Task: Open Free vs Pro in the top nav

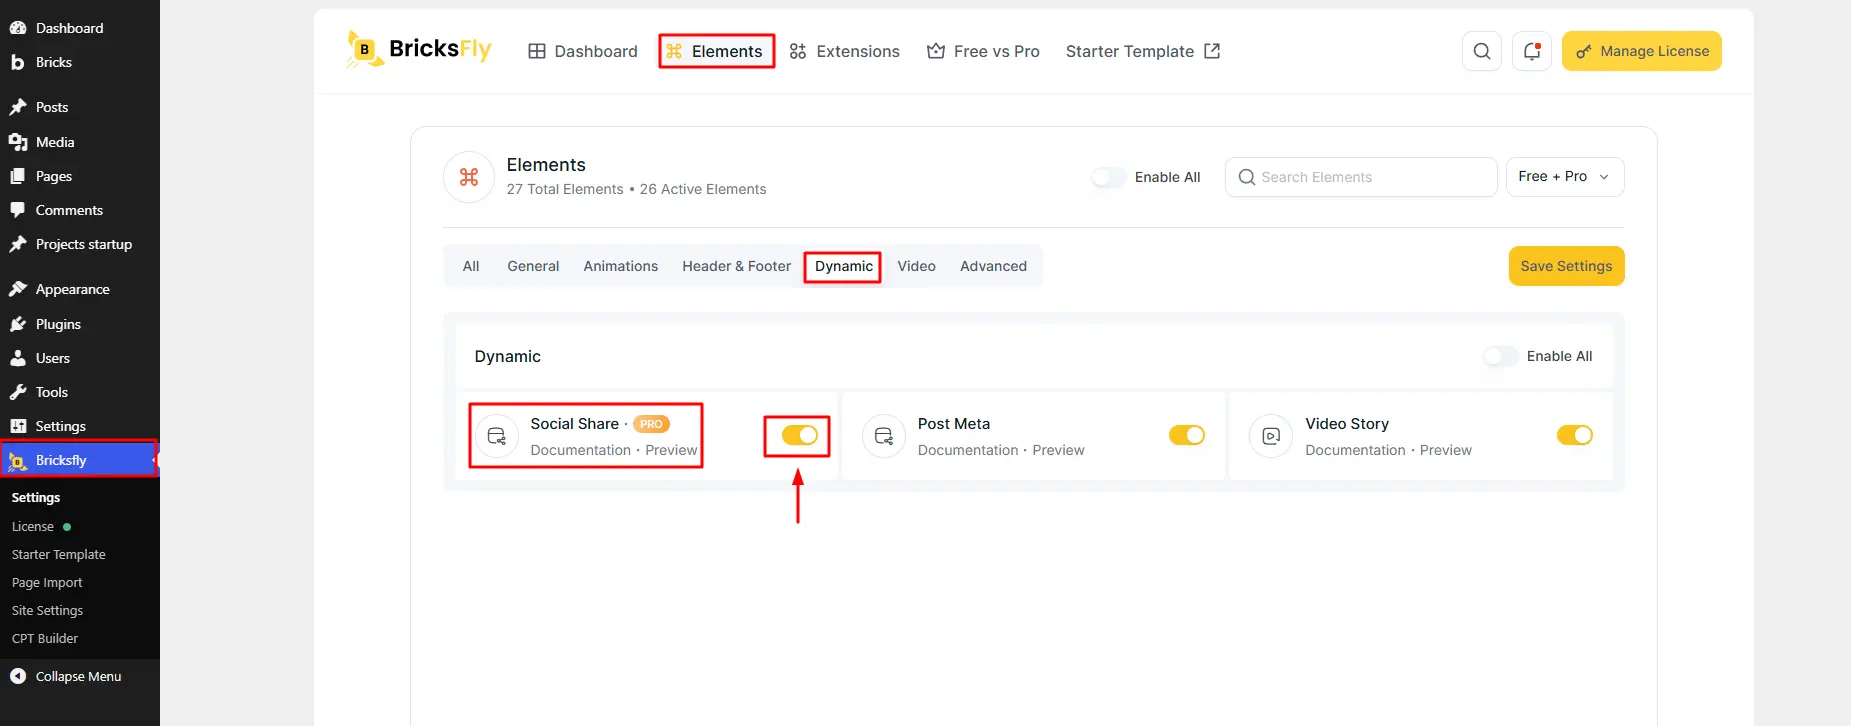Action: (983, 51)
